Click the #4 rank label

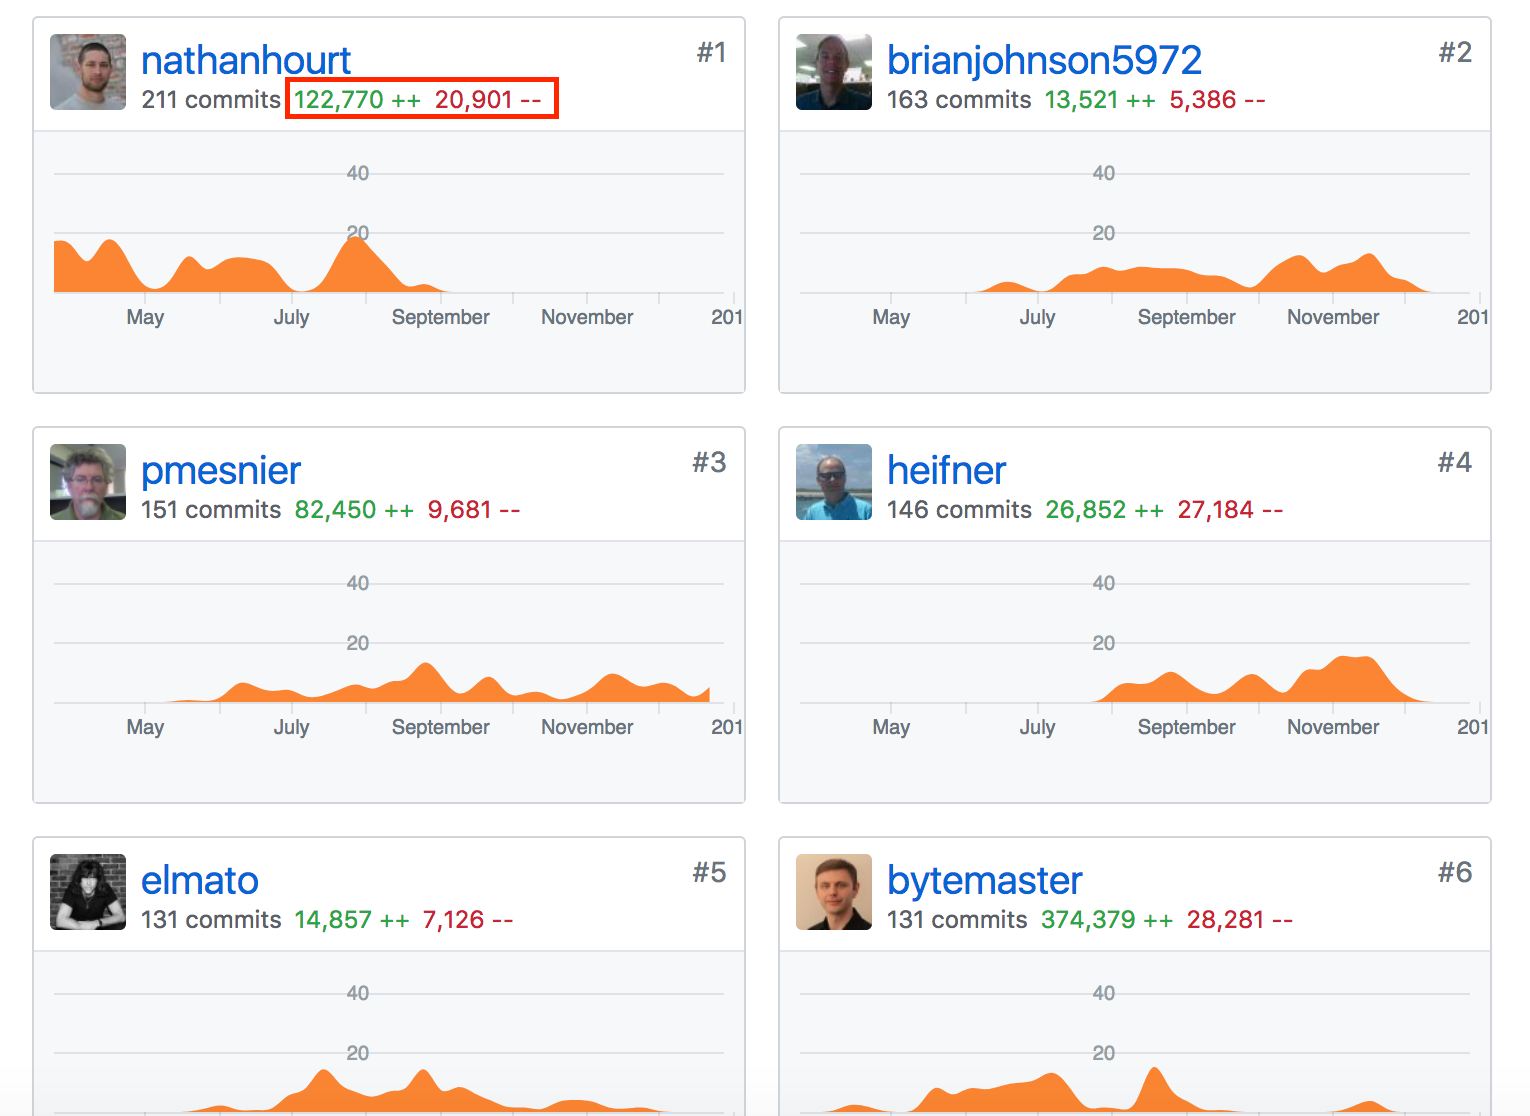click(1455, 462)
